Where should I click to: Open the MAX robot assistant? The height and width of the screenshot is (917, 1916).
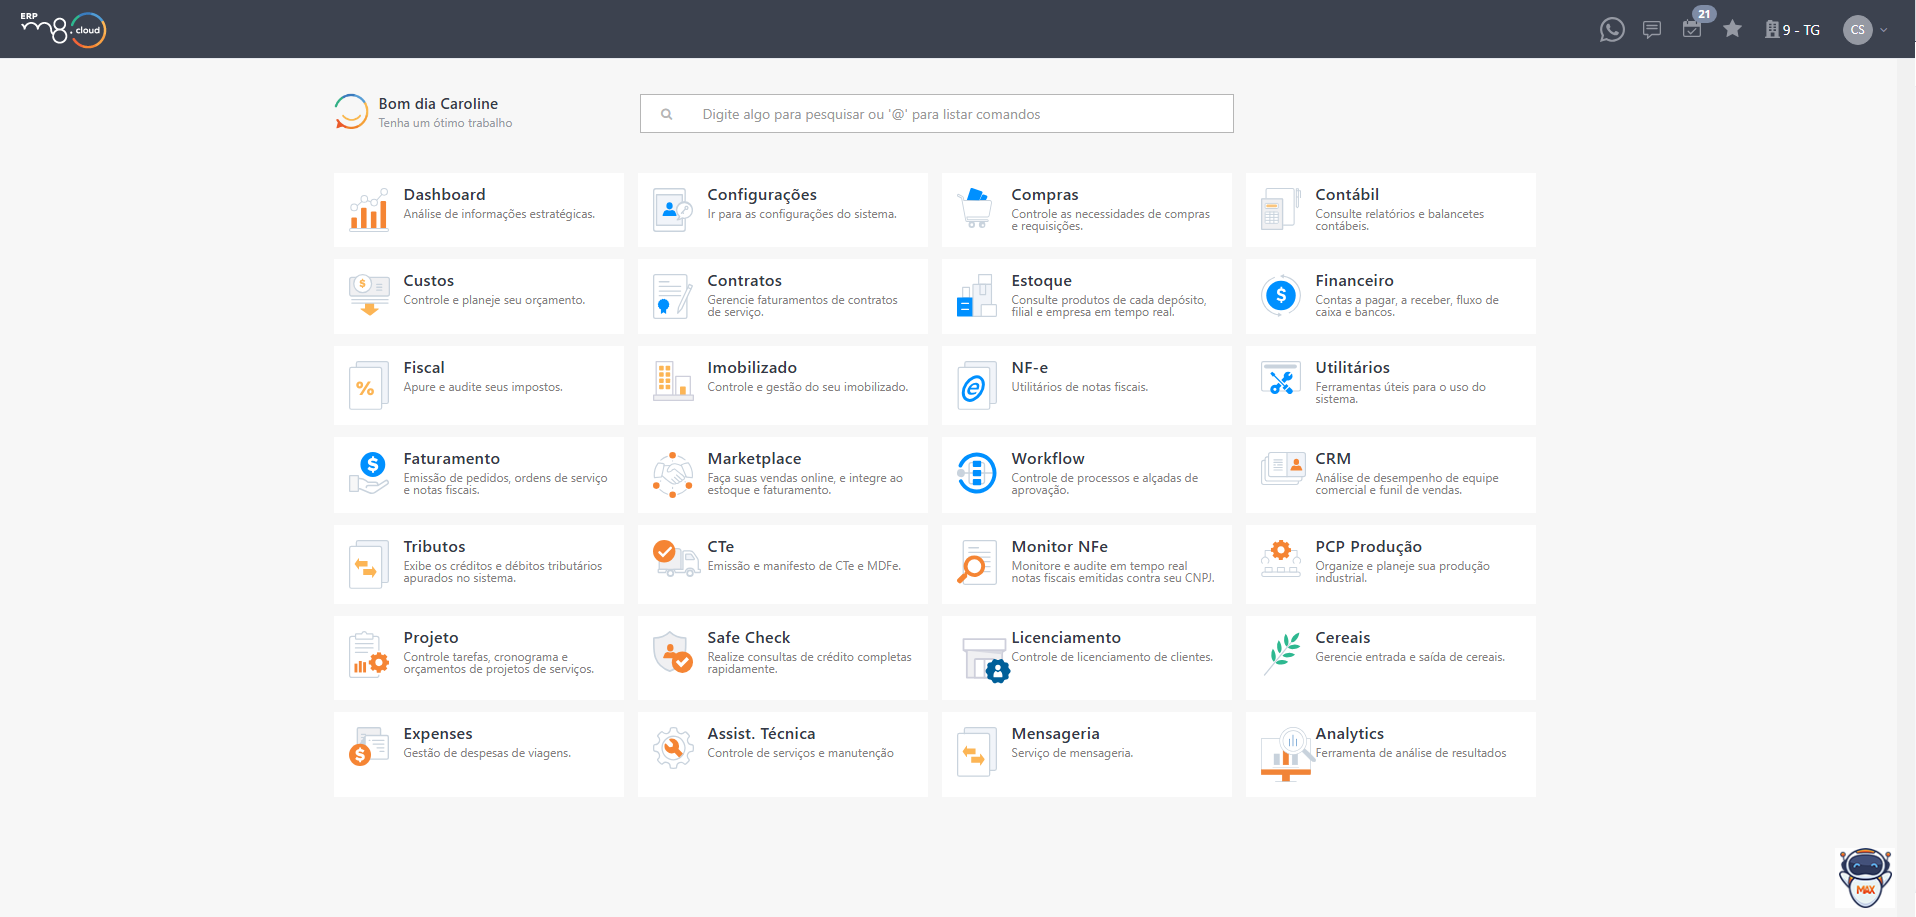[x=1865, y=878]
